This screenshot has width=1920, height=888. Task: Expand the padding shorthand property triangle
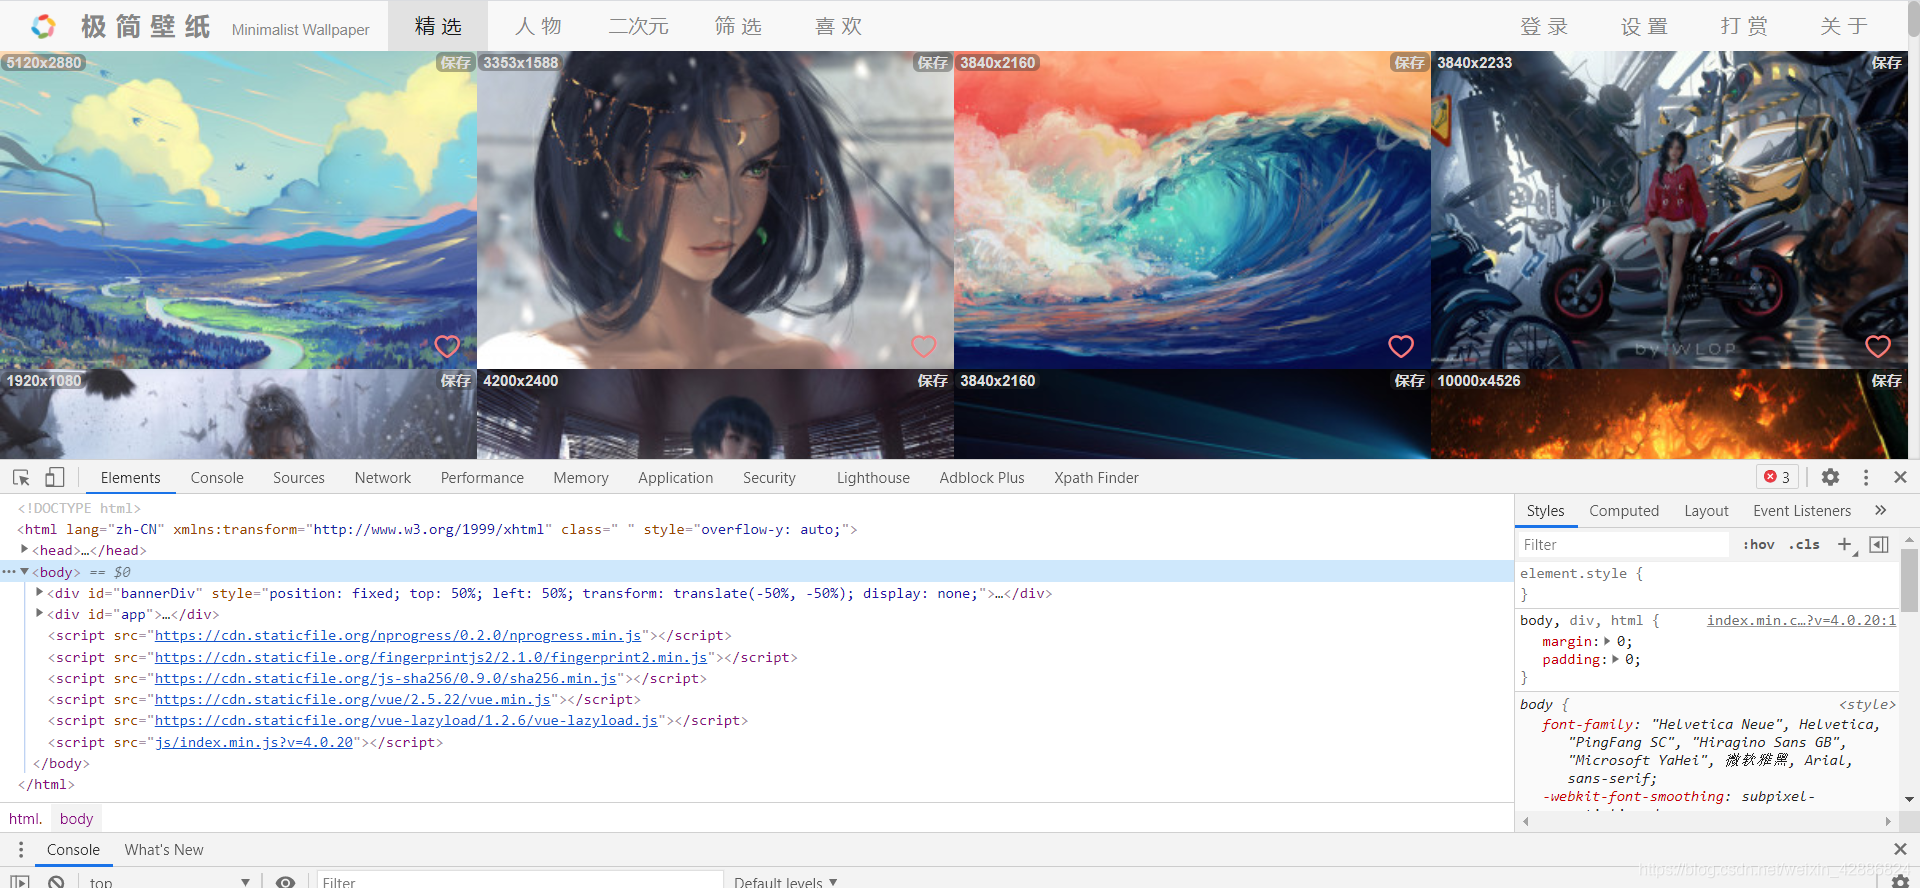pos(1615,659)
